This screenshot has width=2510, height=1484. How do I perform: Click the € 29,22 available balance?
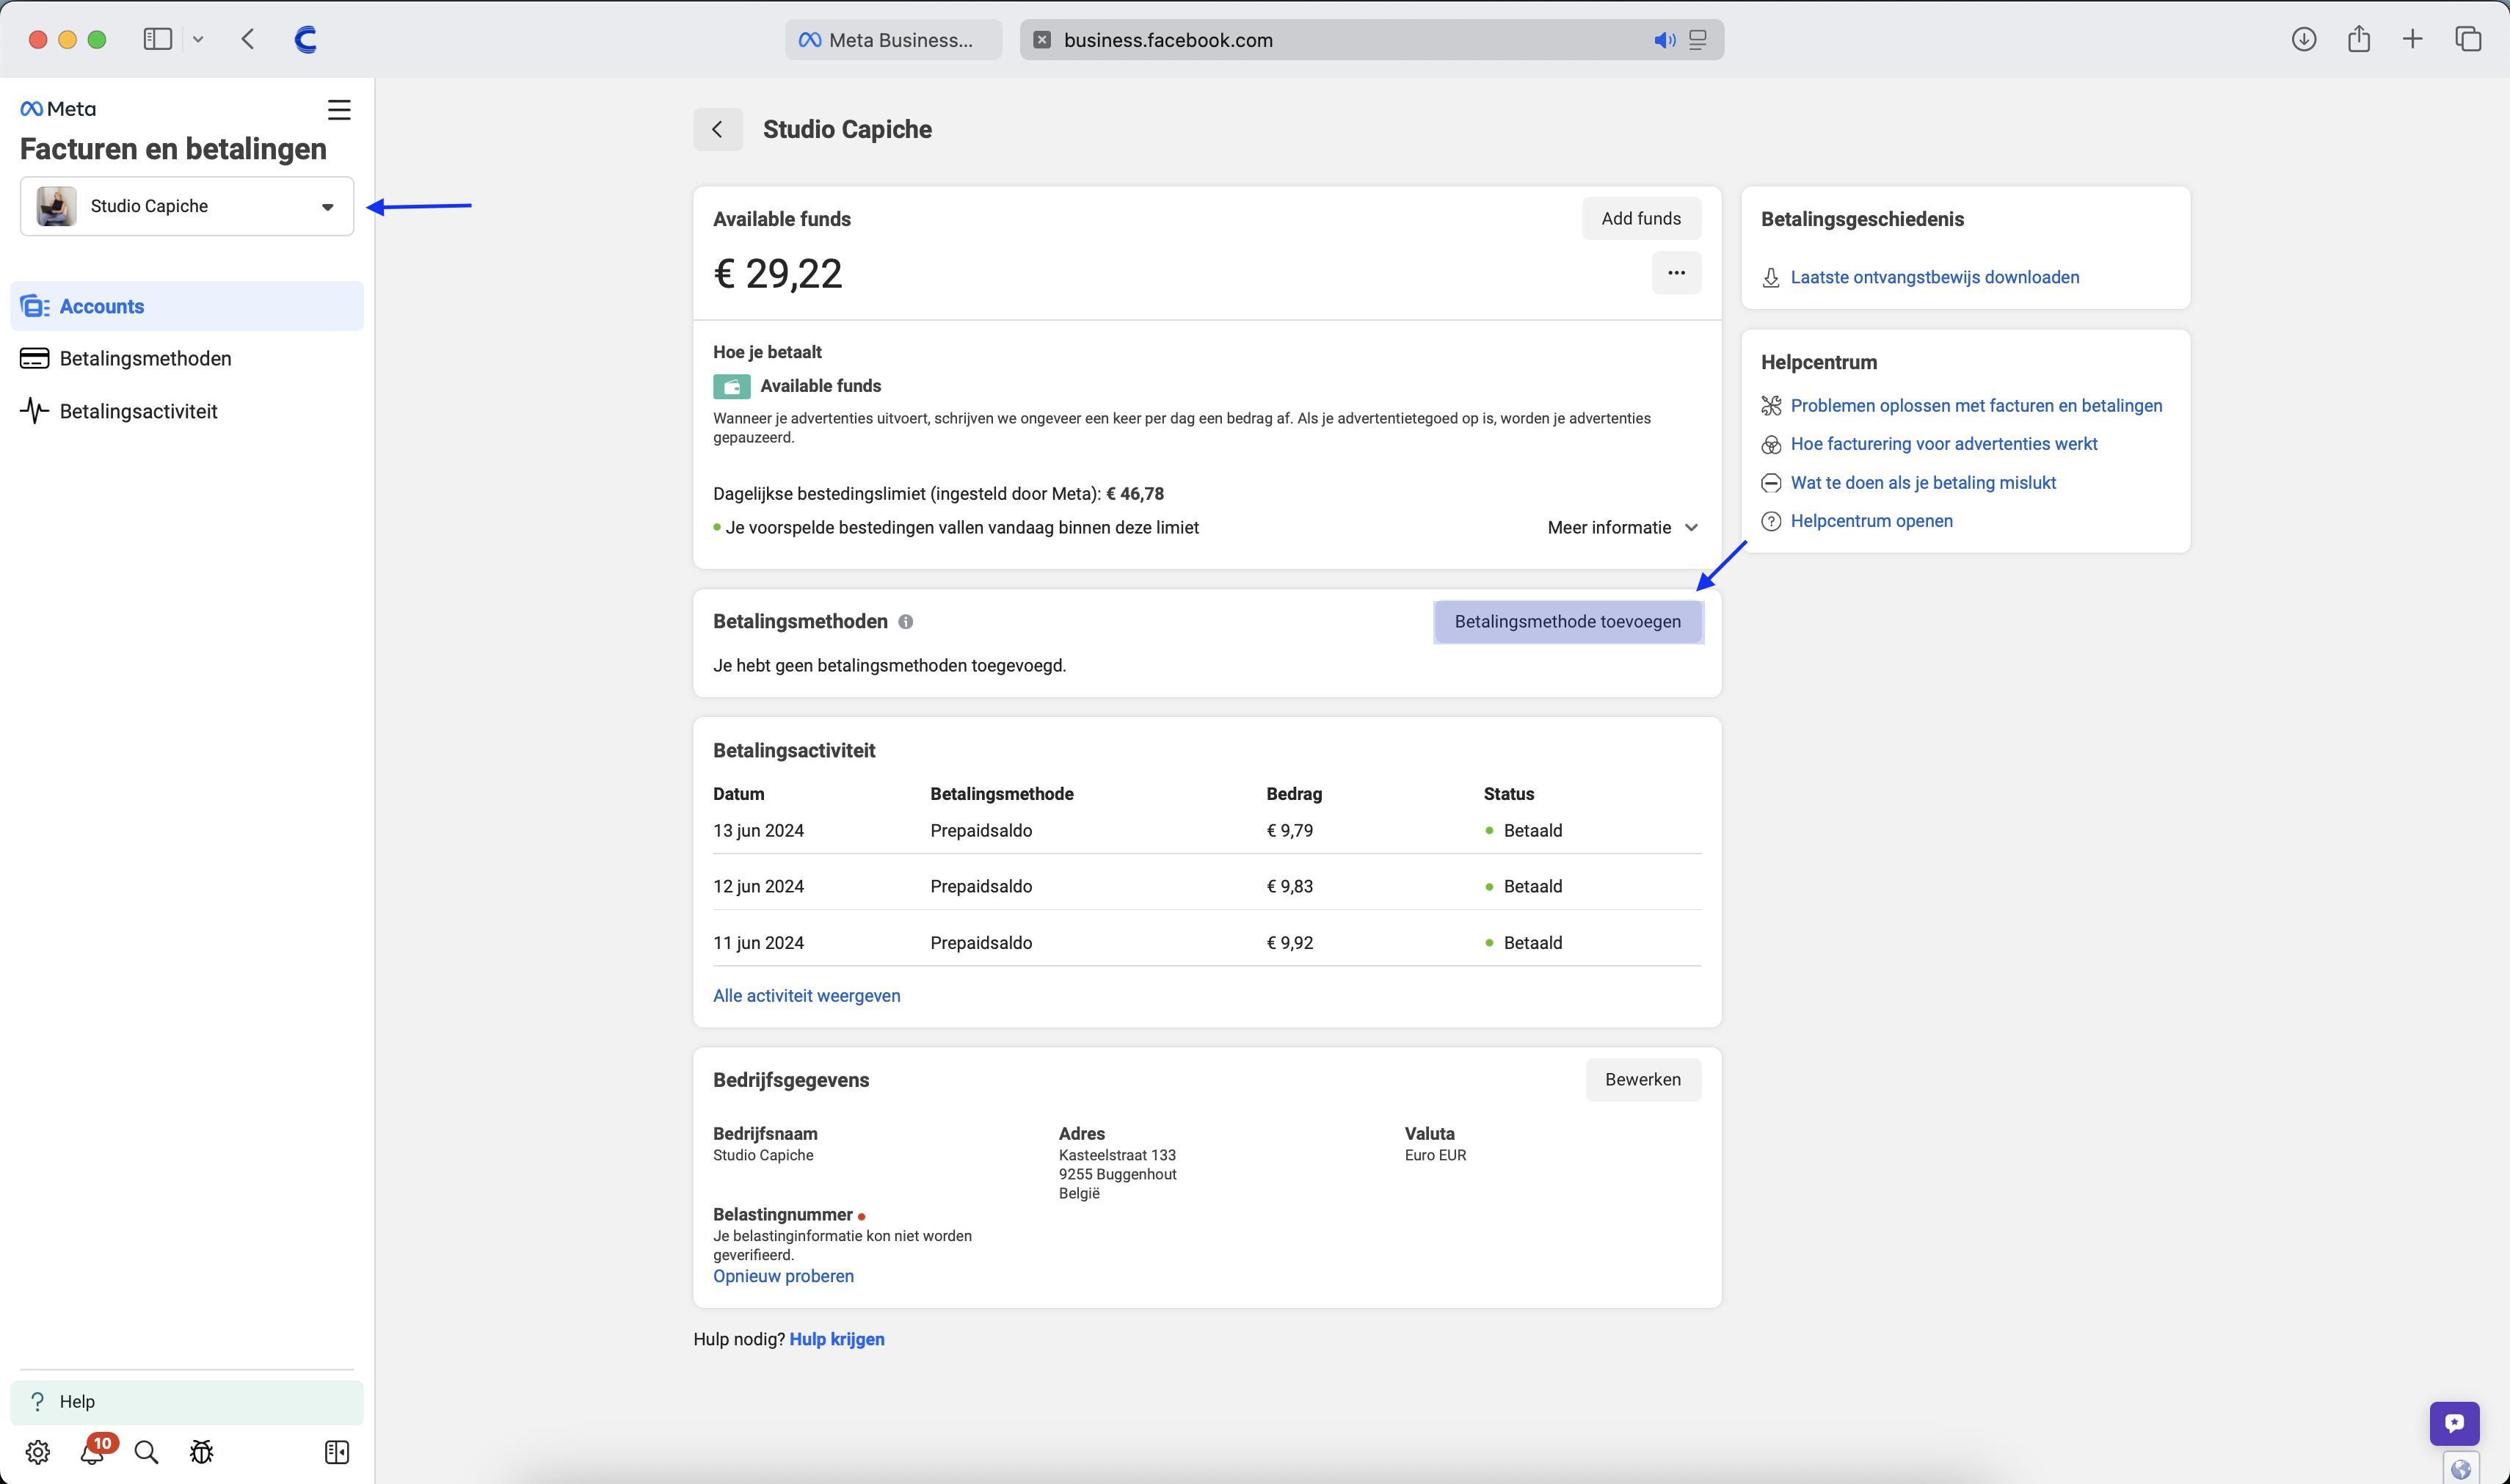pos(777,274)
